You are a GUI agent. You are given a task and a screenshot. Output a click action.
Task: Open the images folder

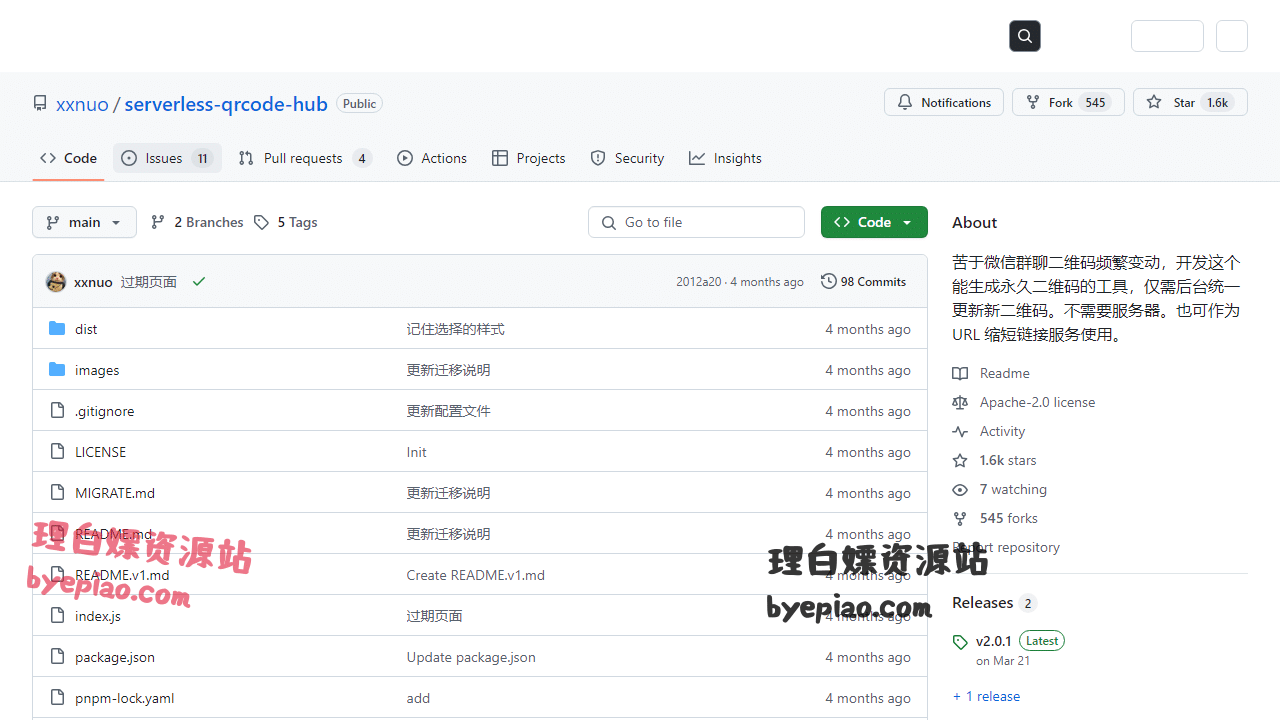point(97,370)
